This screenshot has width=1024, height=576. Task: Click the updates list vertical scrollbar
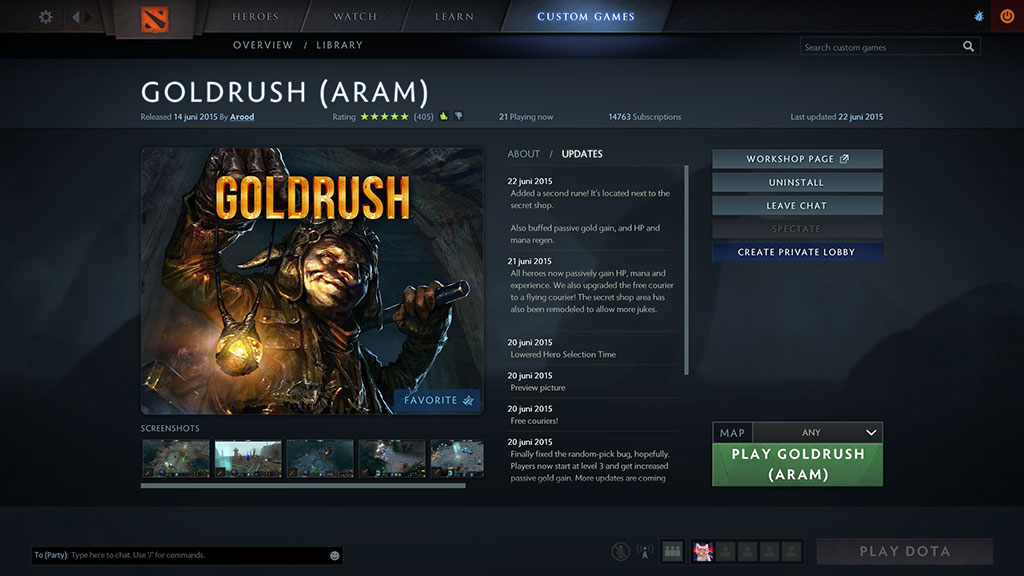click(686, 270)
